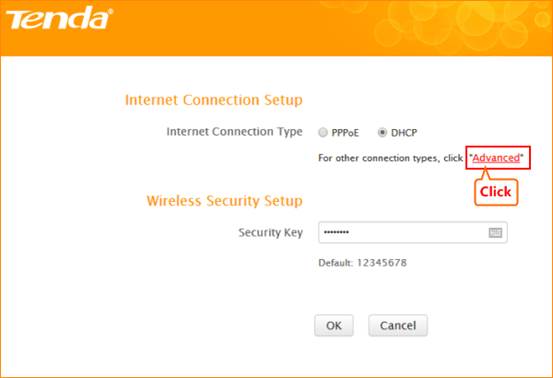Click the Security Key field label
Viewport: 553px width, 378px height.
pyautogui.click(x=271, y=232)
